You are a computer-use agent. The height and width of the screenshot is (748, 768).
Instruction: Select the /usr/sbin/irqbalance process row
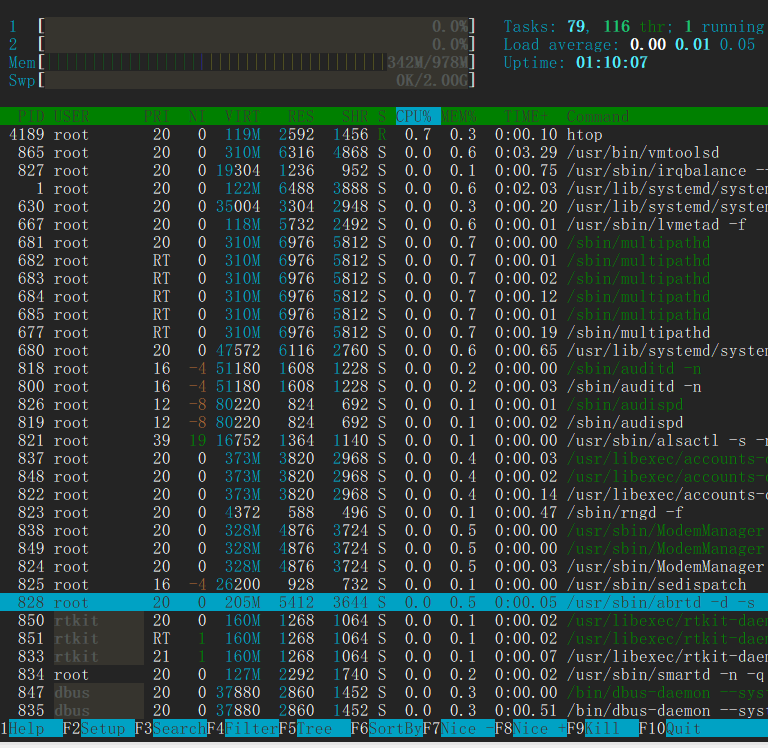click(384, 170)
